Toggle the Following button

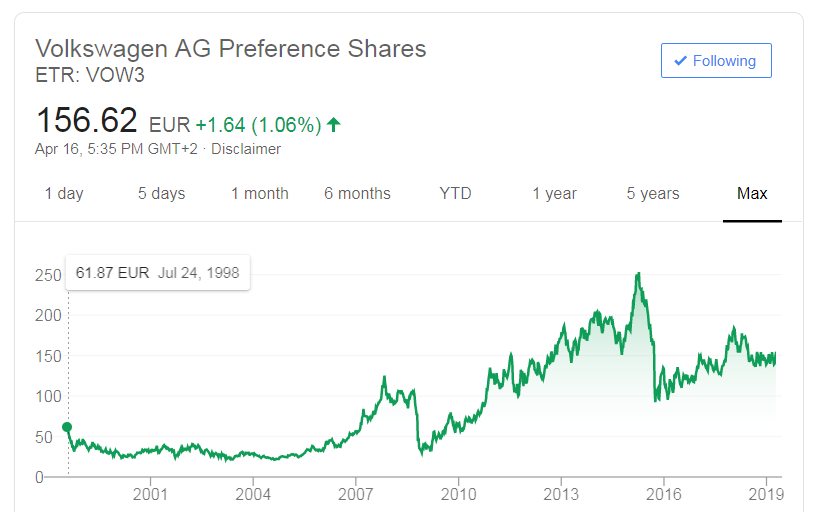coord(716,61)
